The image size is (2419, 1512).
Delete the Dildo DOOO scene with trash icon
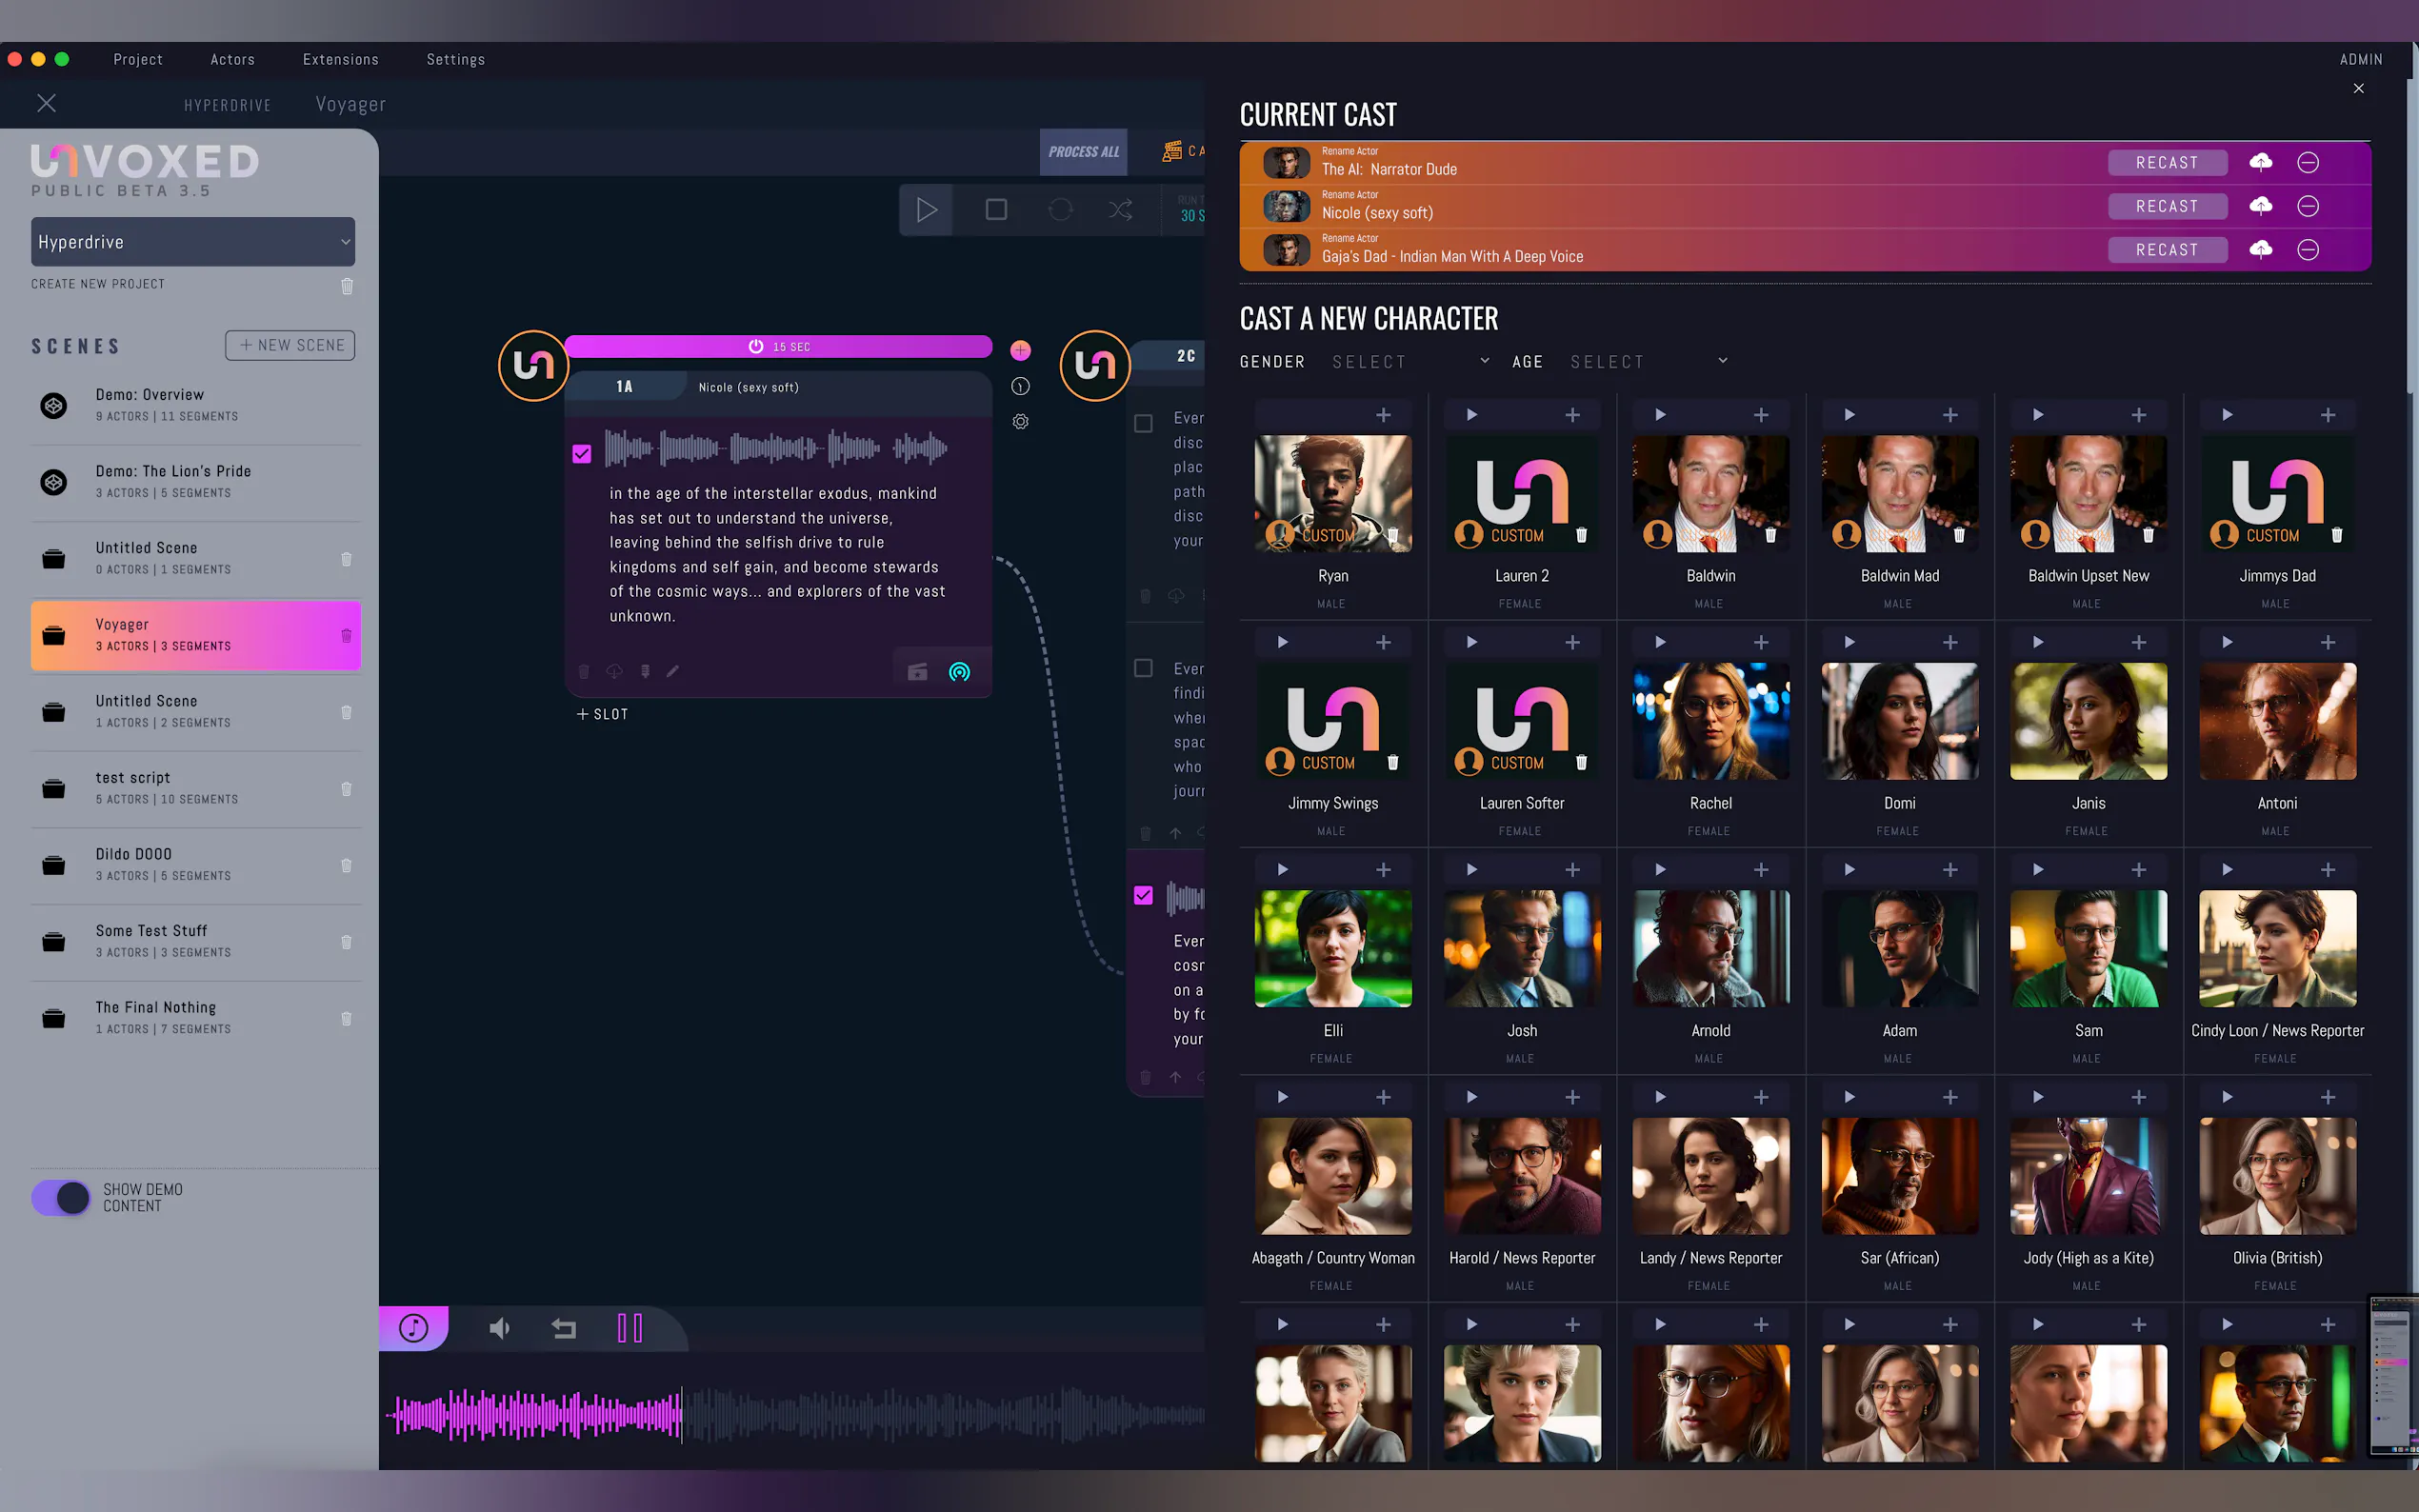(346, 866)
